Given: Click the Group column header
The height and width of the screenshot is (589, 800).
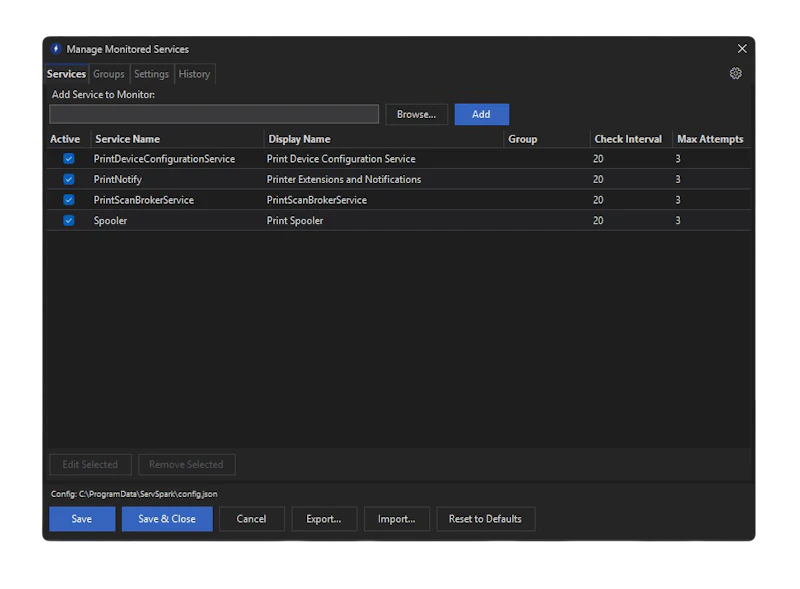Looking at the screenshot, I should (x=546, y=139).
